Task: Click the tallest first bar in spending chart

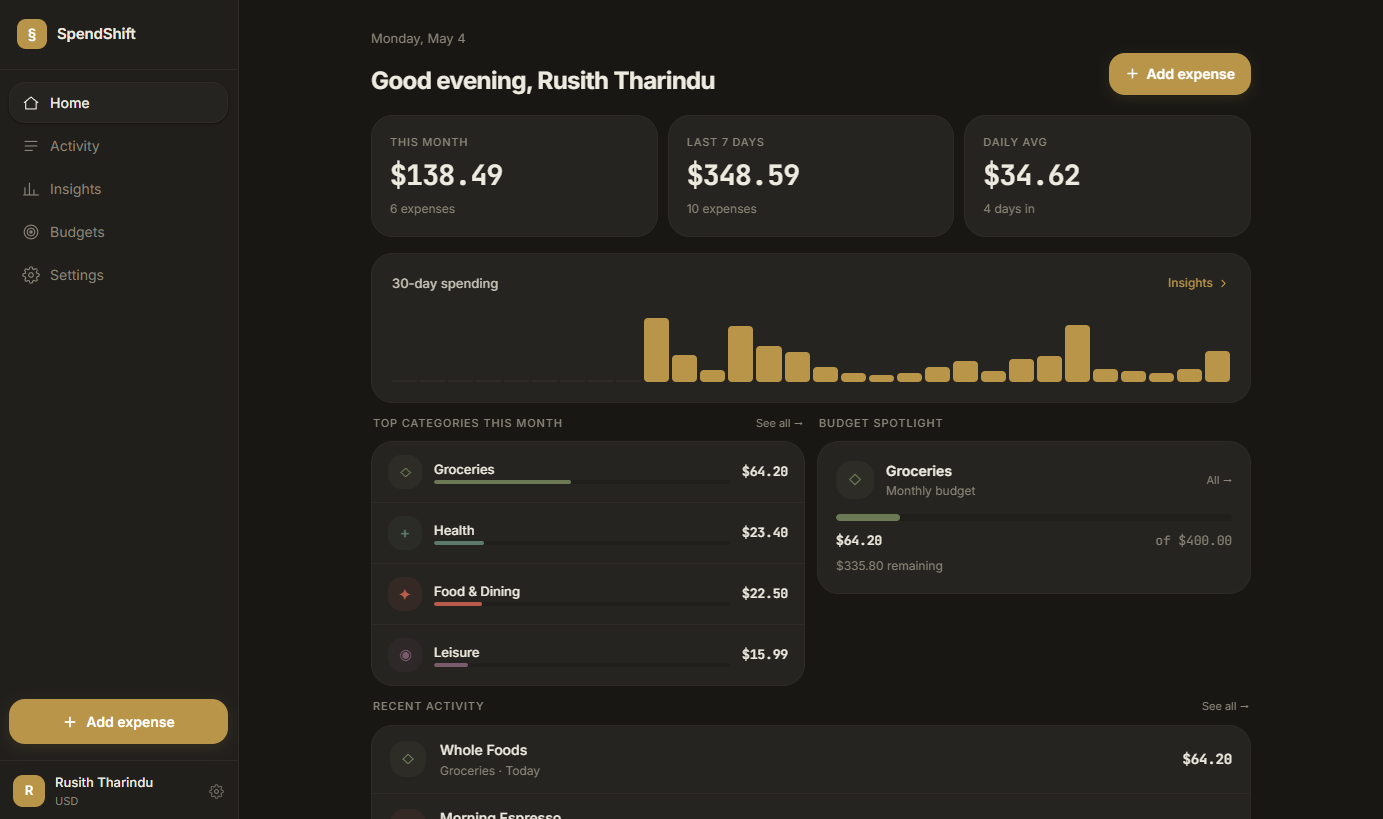Action: (x=656, y=350)
